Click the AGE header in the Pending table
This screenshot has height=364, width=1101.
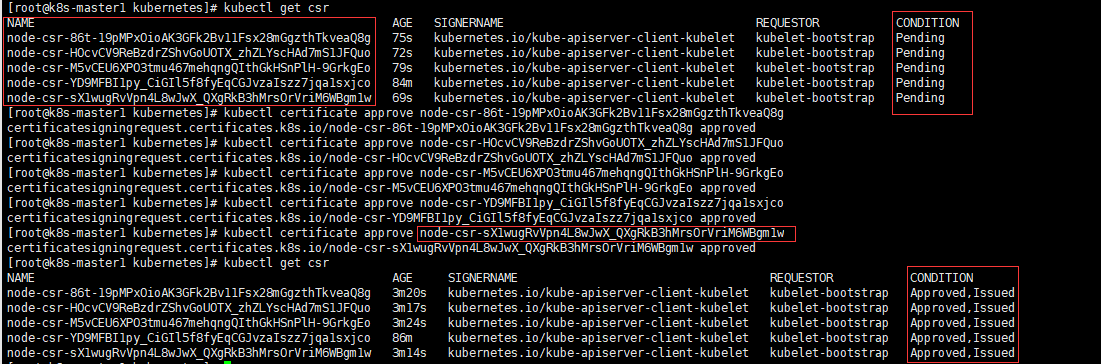[x=402, y=23]
